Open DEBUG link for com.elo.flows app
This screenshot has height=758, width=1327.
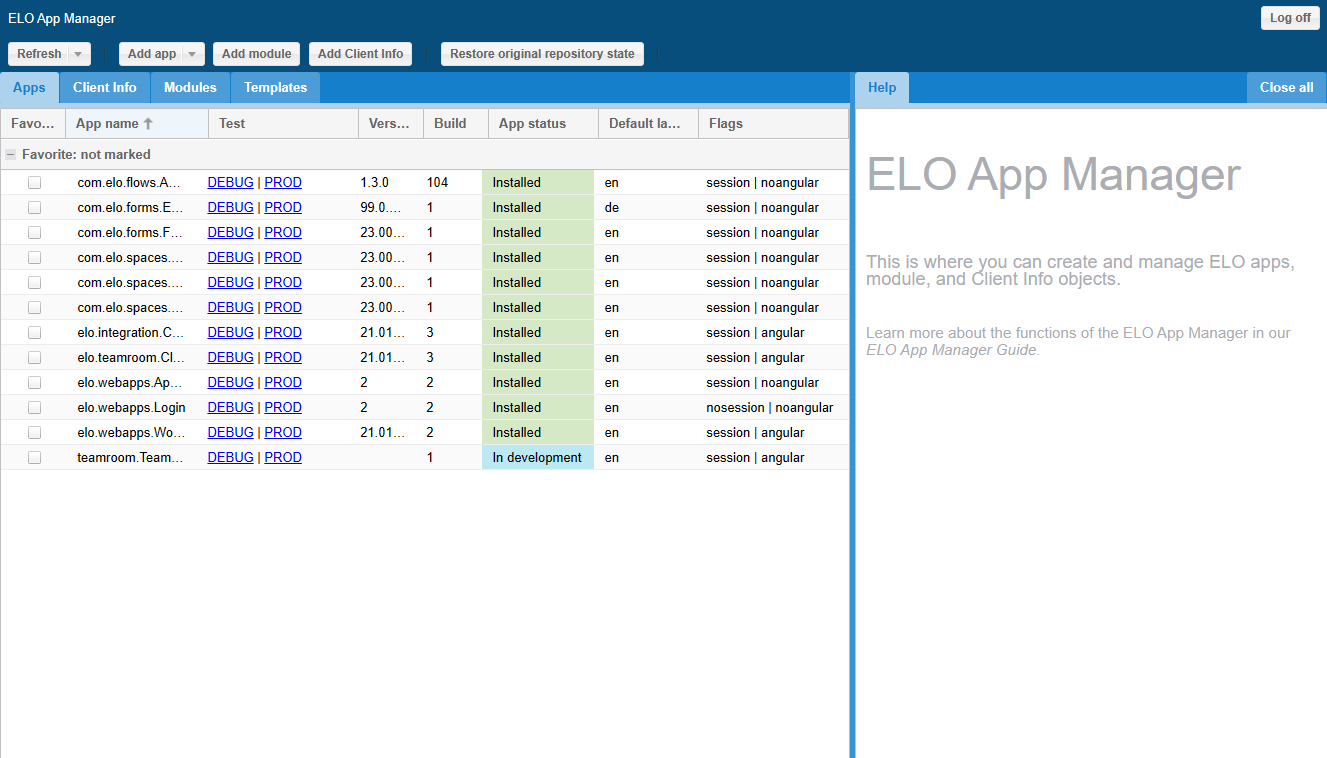(x=230, y=183)
